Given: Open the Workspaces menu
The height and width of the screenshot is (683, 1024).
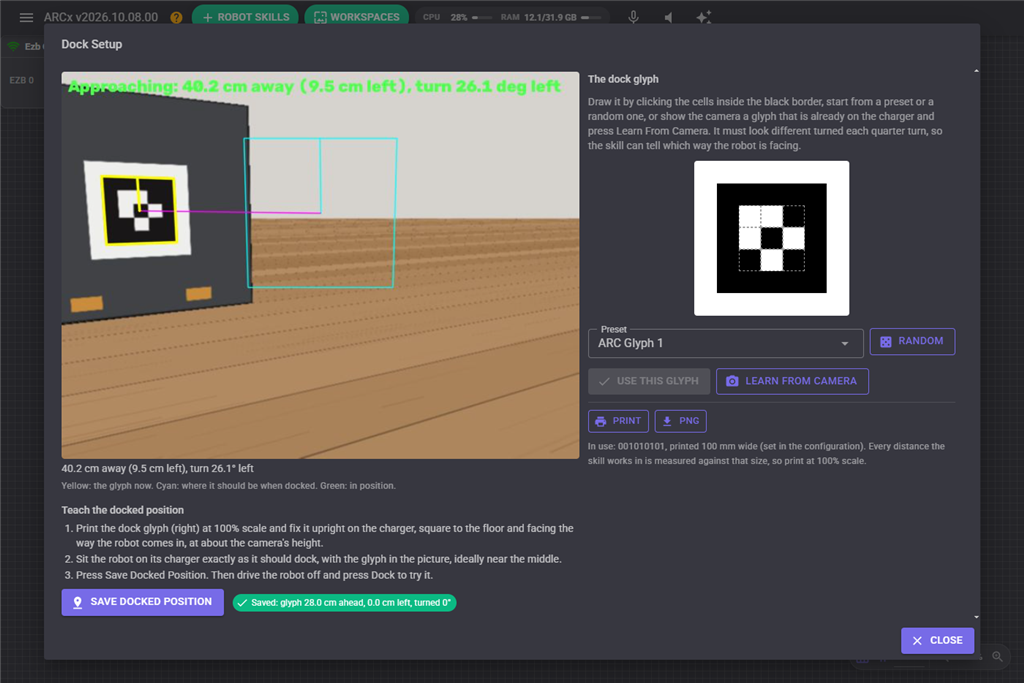Looking at the screenshot, I should 357,17.
